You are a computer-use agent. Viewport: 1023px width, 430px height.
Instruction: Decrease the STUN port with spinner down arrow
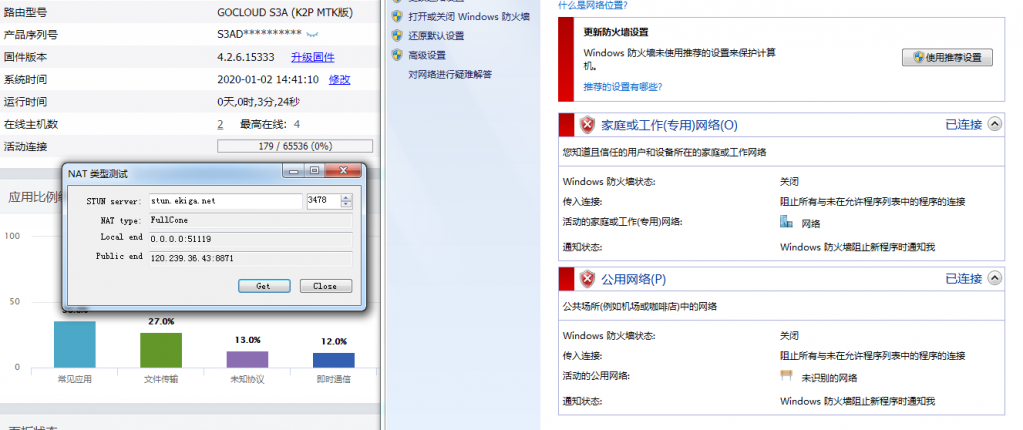(346, 205)
